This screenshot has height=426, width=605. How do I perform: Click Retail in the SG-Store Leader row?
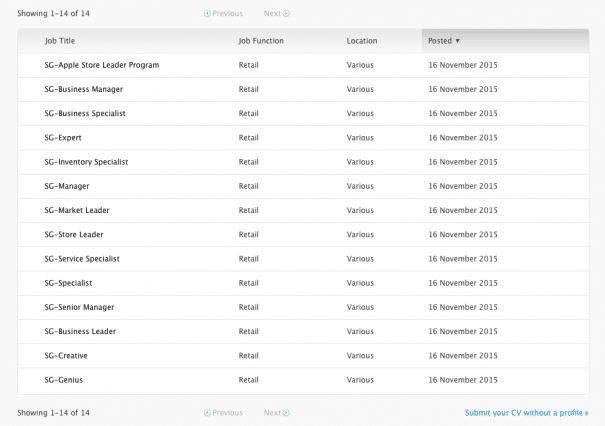point(248,235)
